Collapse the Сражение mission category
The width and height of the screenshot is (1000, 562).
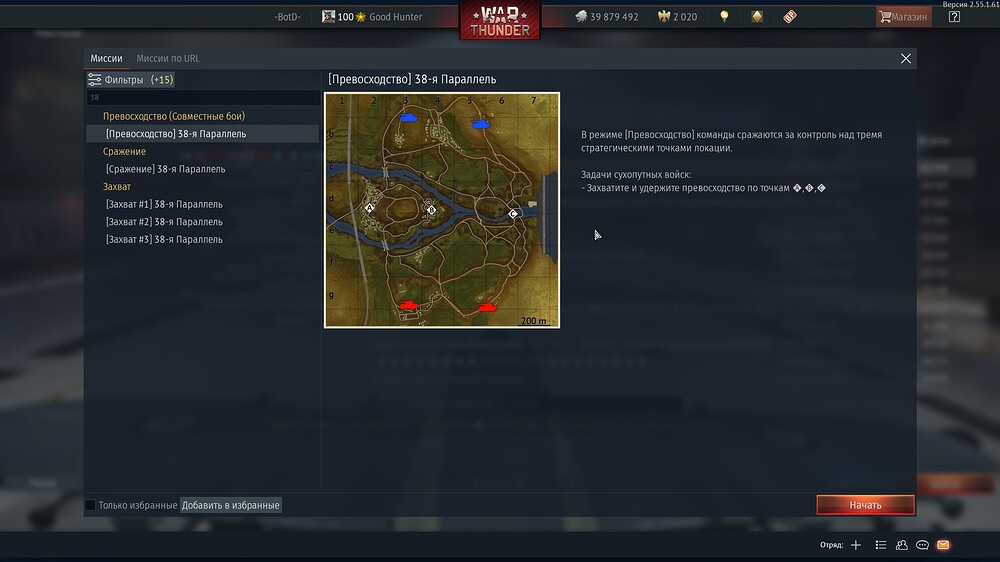(x=124, y=151)
